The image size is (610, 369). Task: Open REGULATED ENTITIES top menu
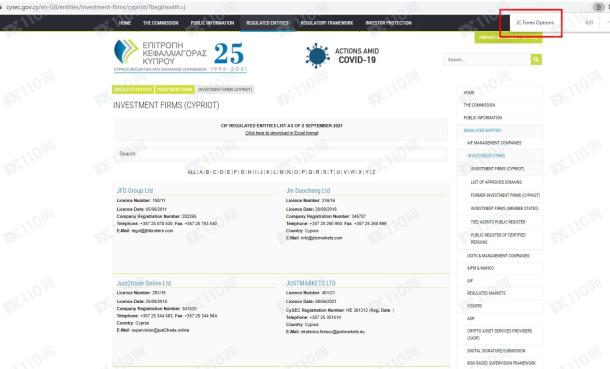pos(267,23)
